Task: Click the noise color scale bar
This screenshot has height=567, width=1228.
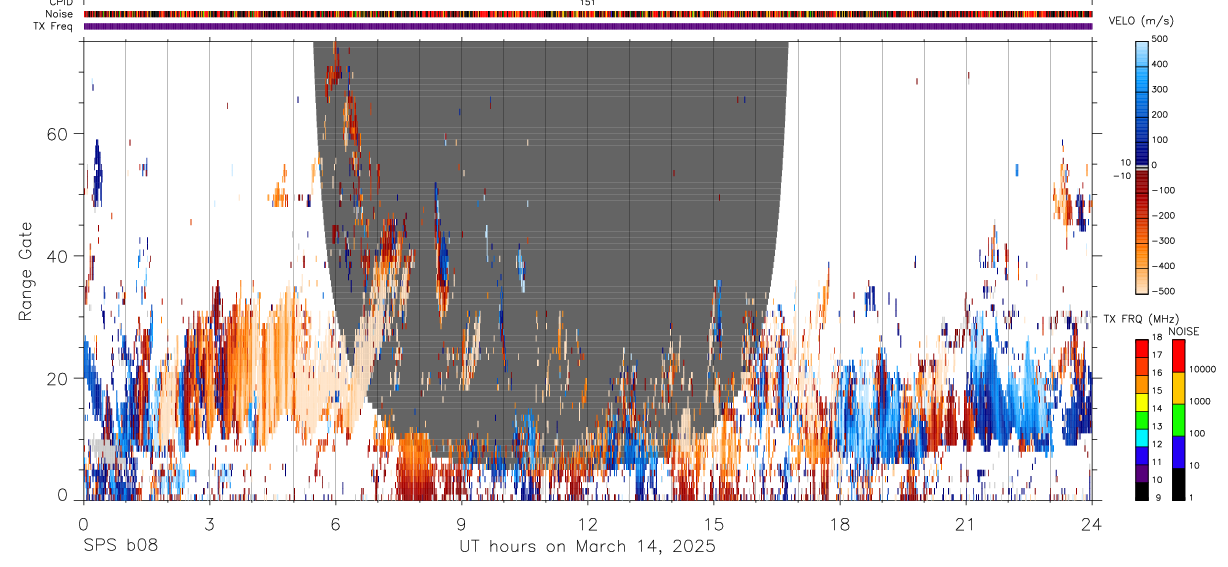Action: 1178,419
